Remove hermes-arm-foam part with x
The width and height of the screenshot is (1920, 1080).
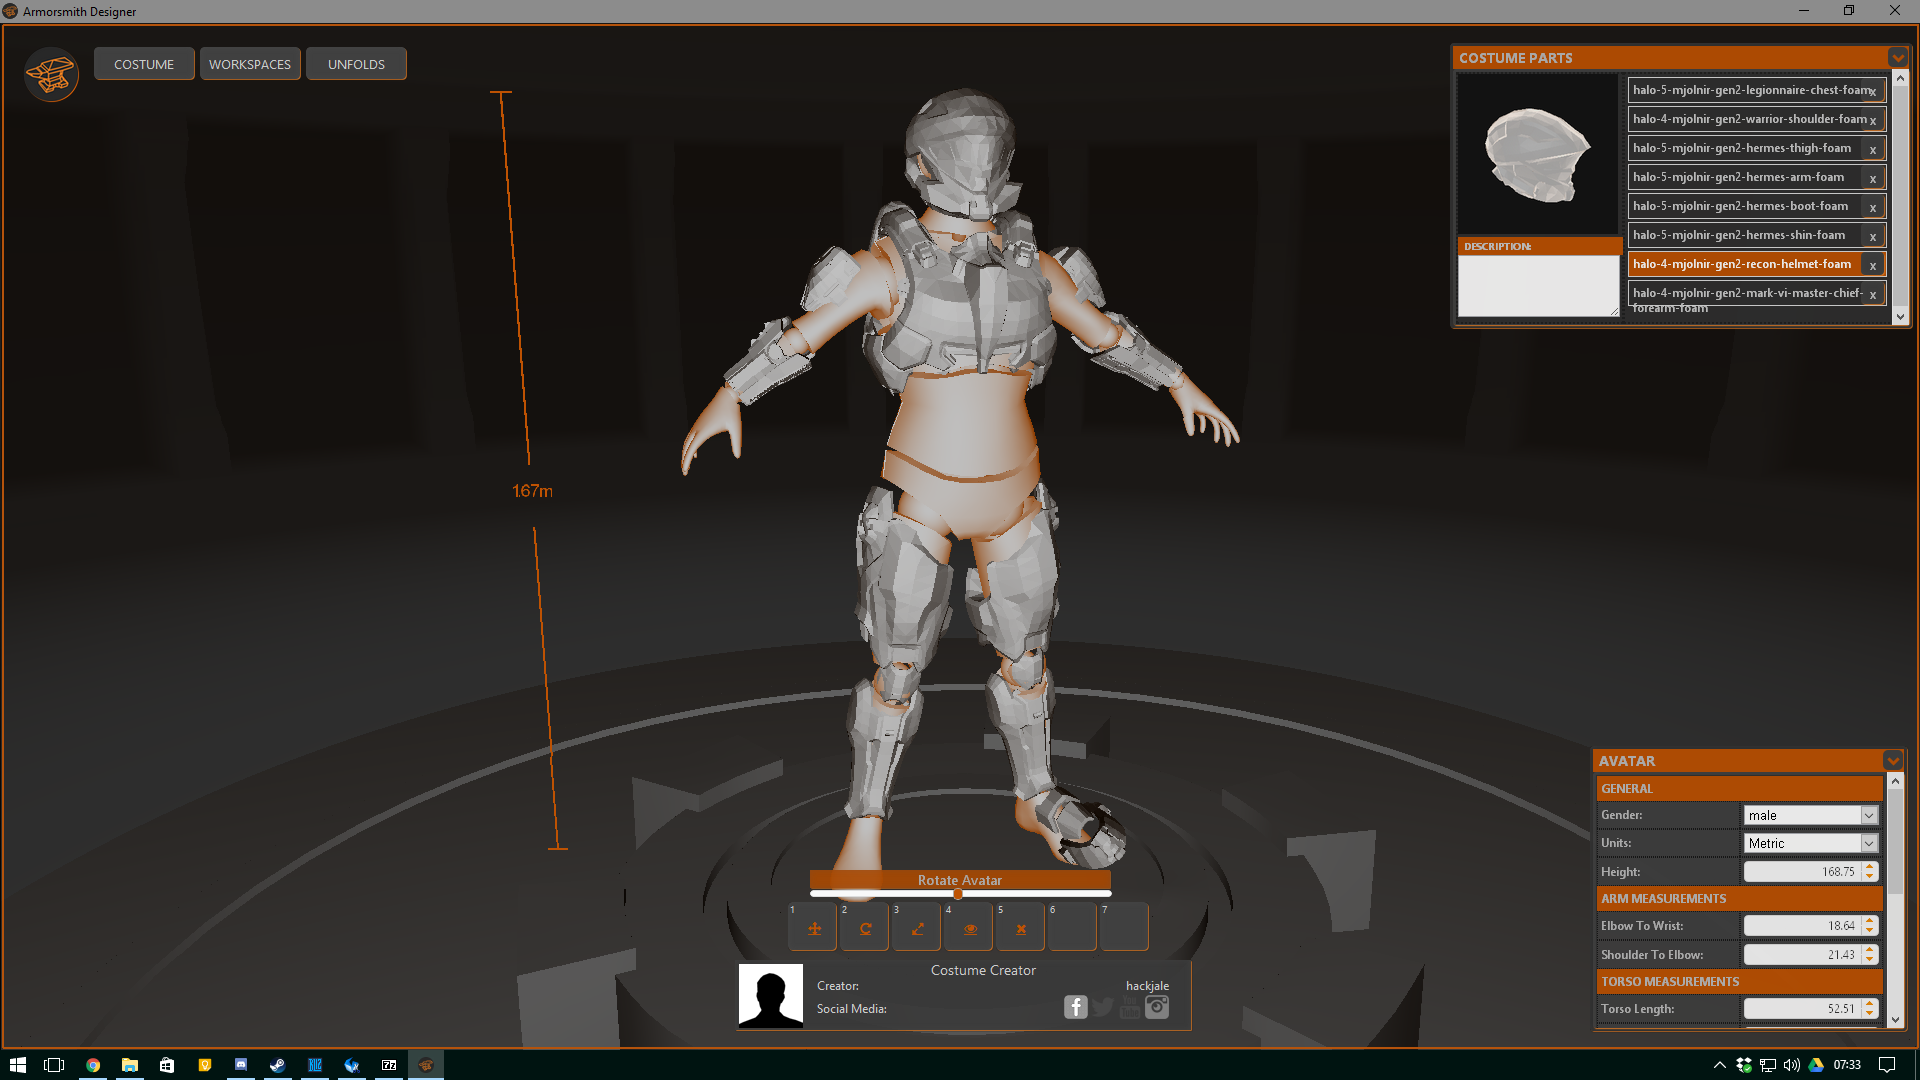click(1874, 179)
